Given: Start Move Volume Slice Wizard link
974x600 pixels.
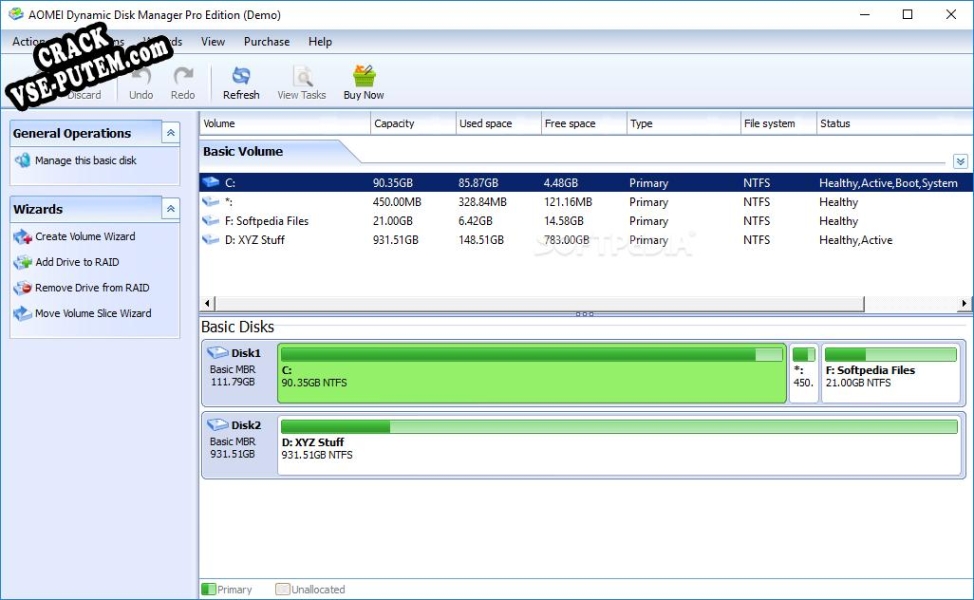Looking at the screenshot, I should click(93, 313).
